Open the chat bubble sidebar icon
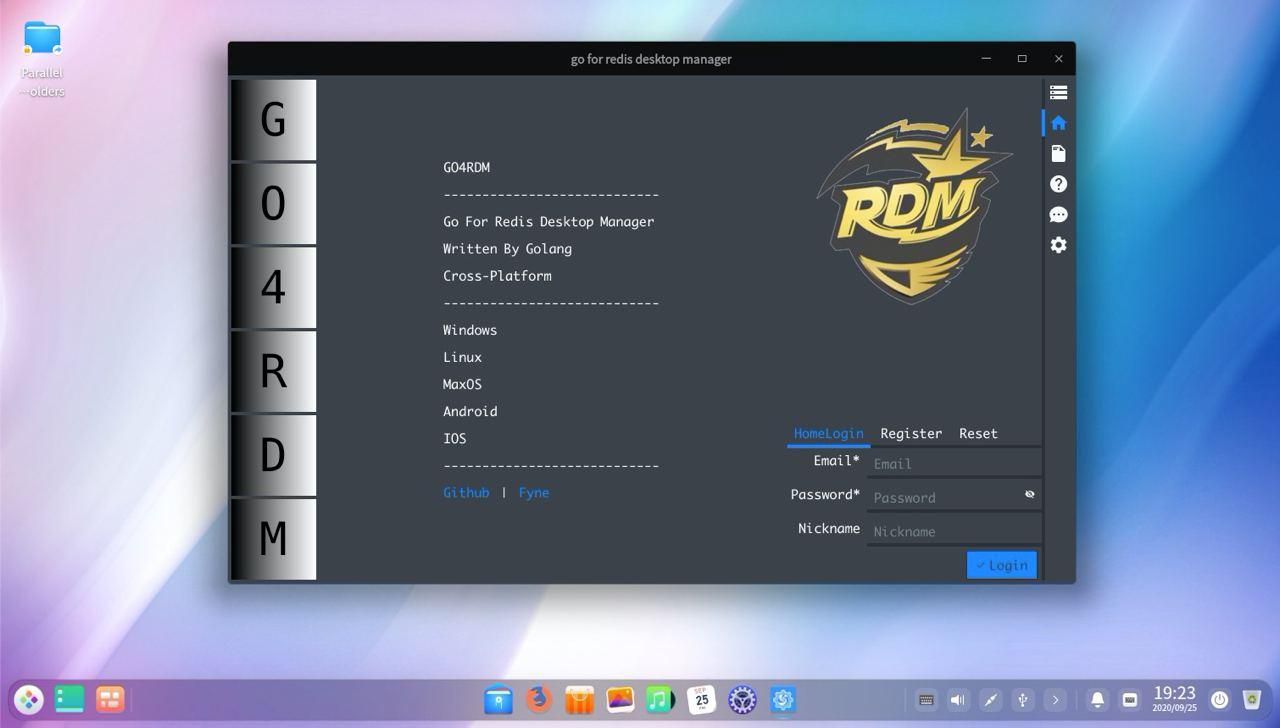Screen dimensions: 1280x728 point(1058,215)
